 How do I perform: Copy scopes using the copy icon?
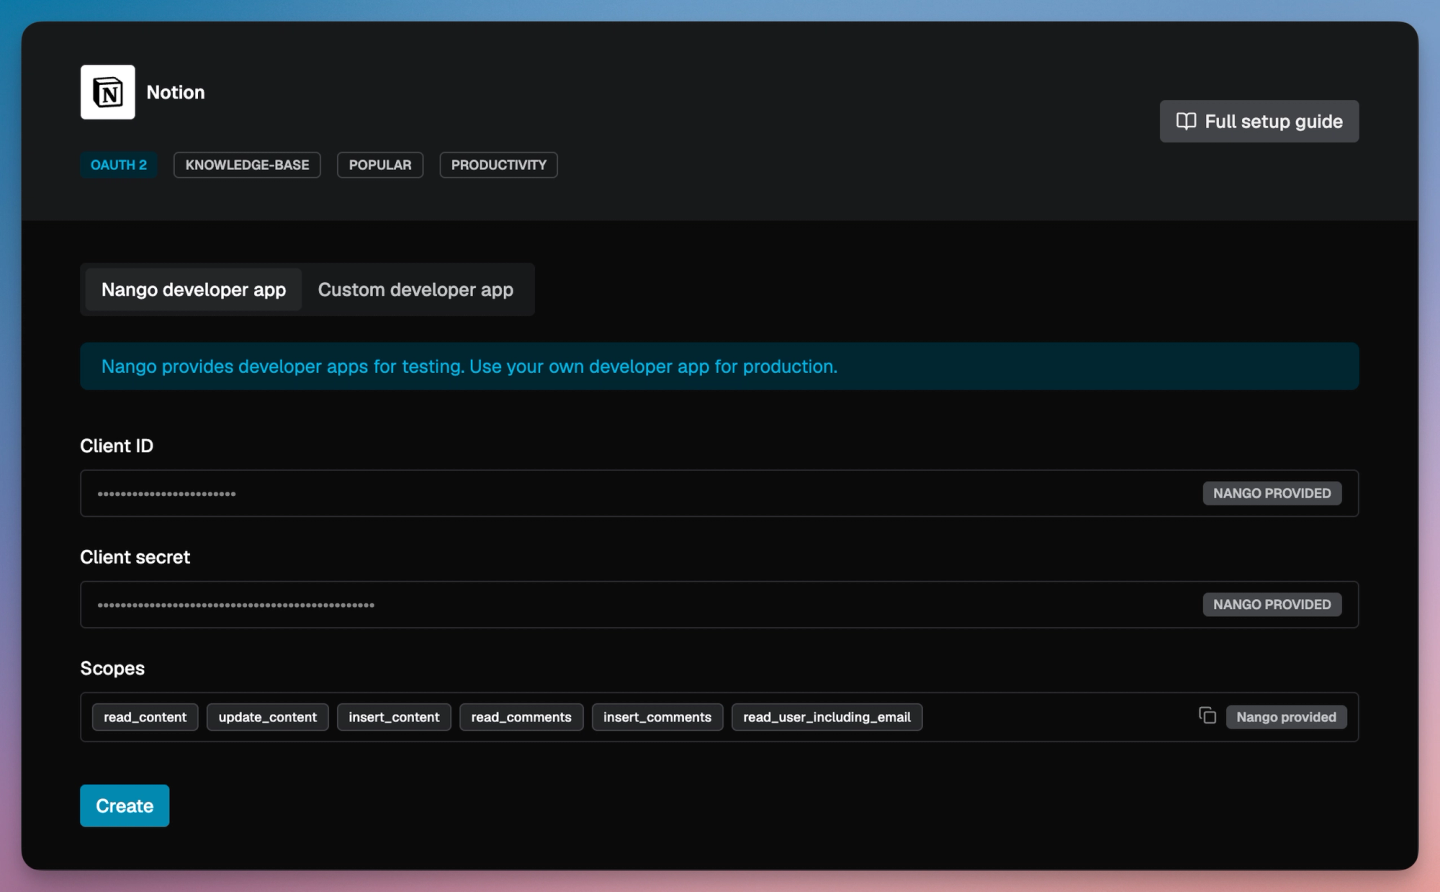click(1207, 715)
